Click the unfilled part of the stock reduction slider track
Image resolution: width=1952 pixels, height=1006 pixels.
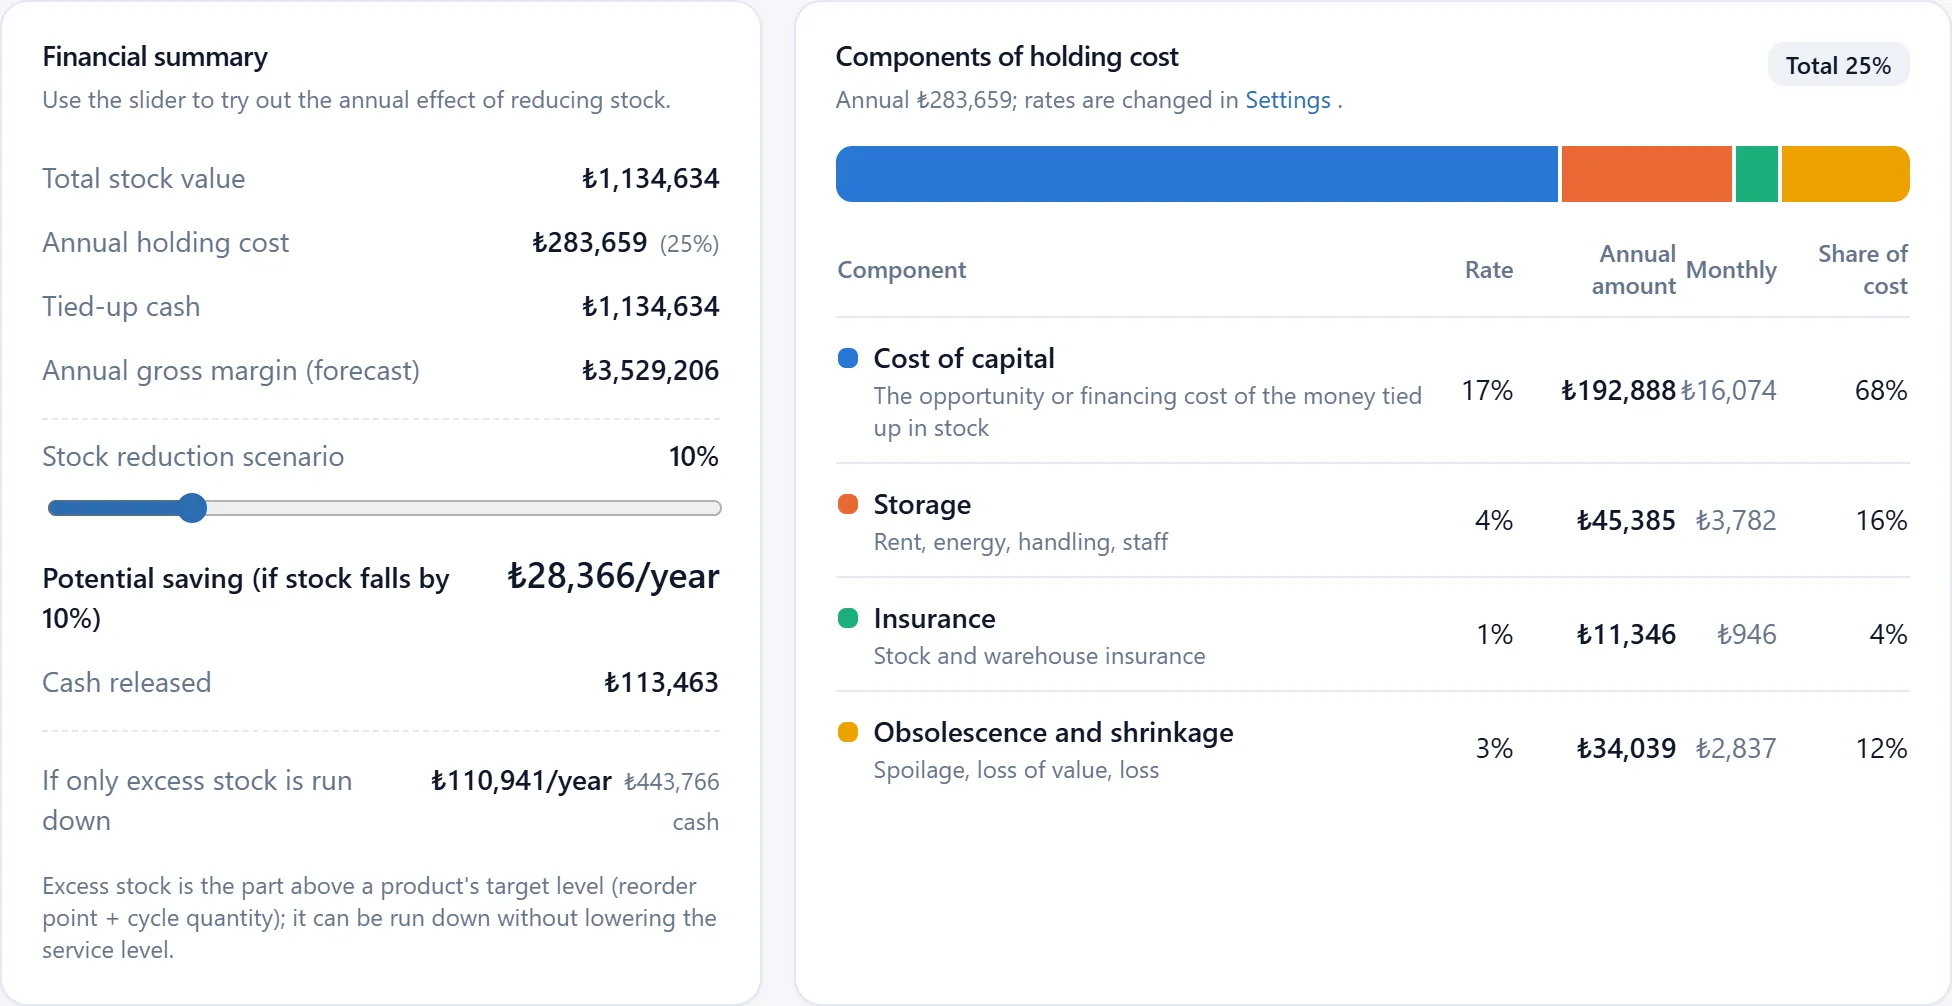(464, 508)
